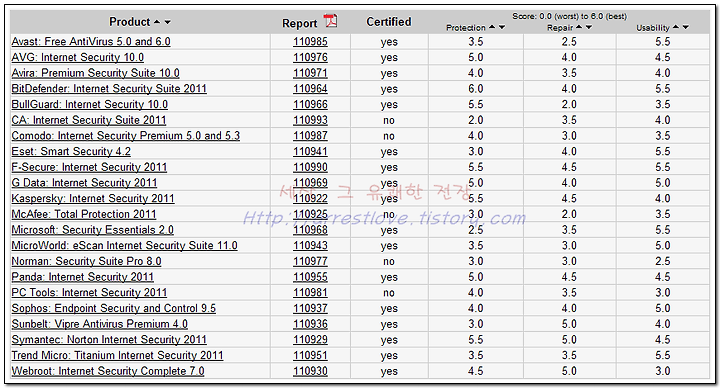Viewport: 720px width, 388px height.
Task: Open Symantec: Norton Internet Security 2011 link
Action: tap(109, 340)
